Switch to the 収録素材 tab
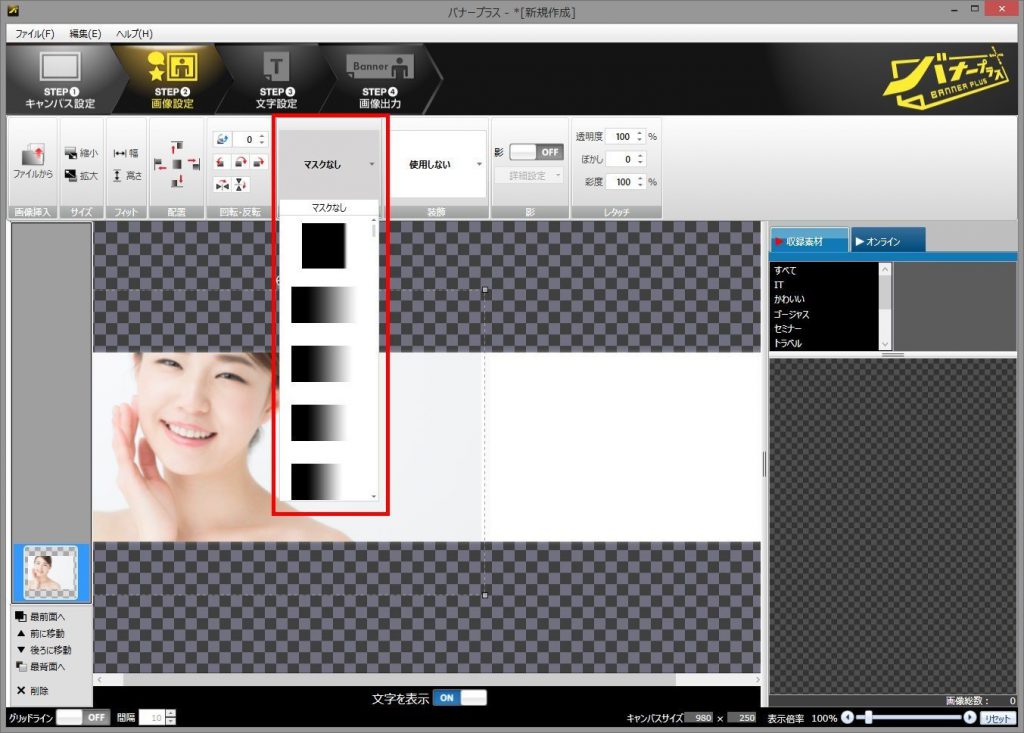The image size is (1024, 733). 809,241
